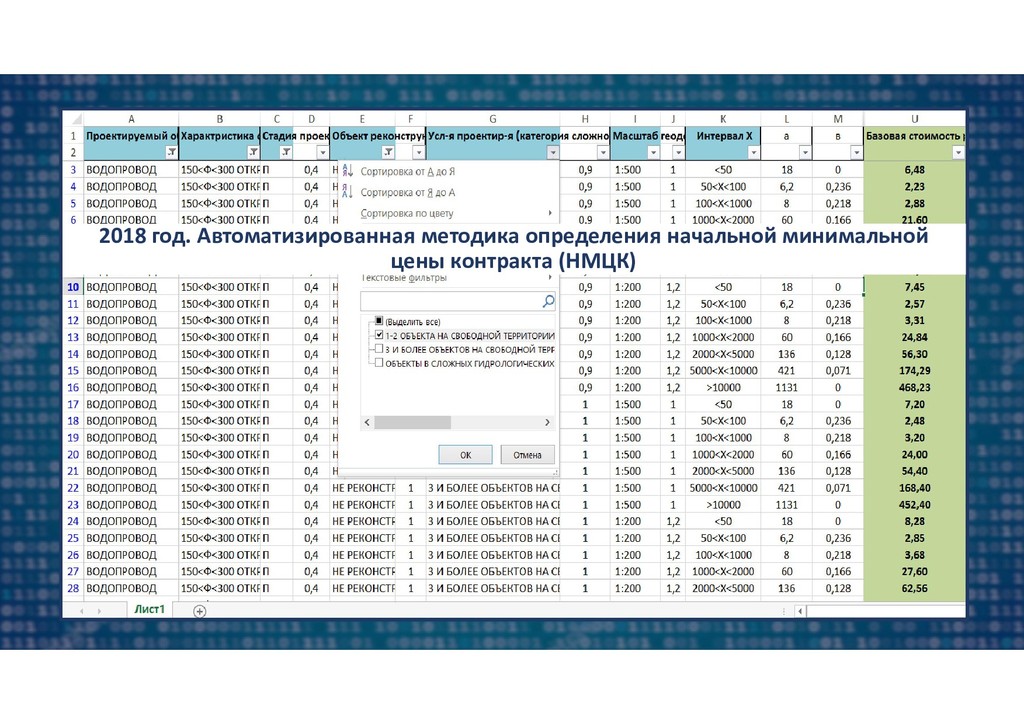The image size is (1024, 724).
Task: Open filter dropdown for Интервал Х column
Action: tap(754, 152)
